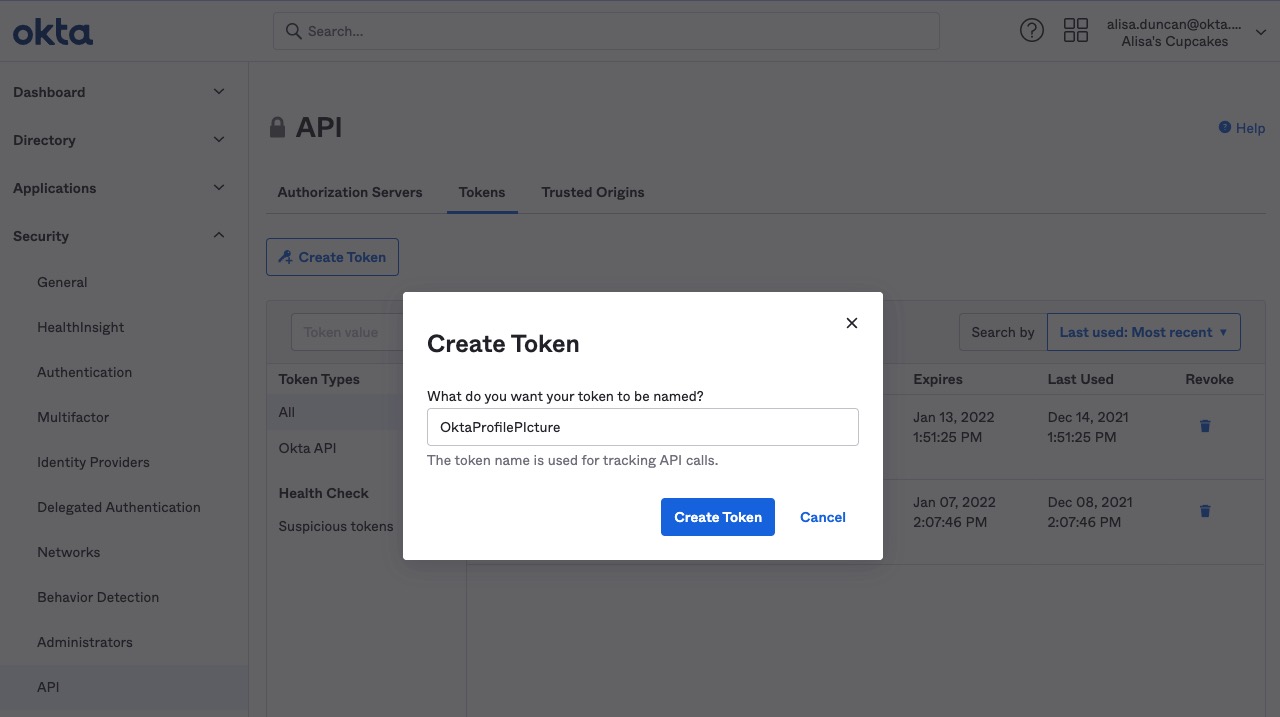Viewport: 1280px width, 717px height.
Task: Click the blue Create Token button
Action: pyautogui.click(x=718, y=517)
